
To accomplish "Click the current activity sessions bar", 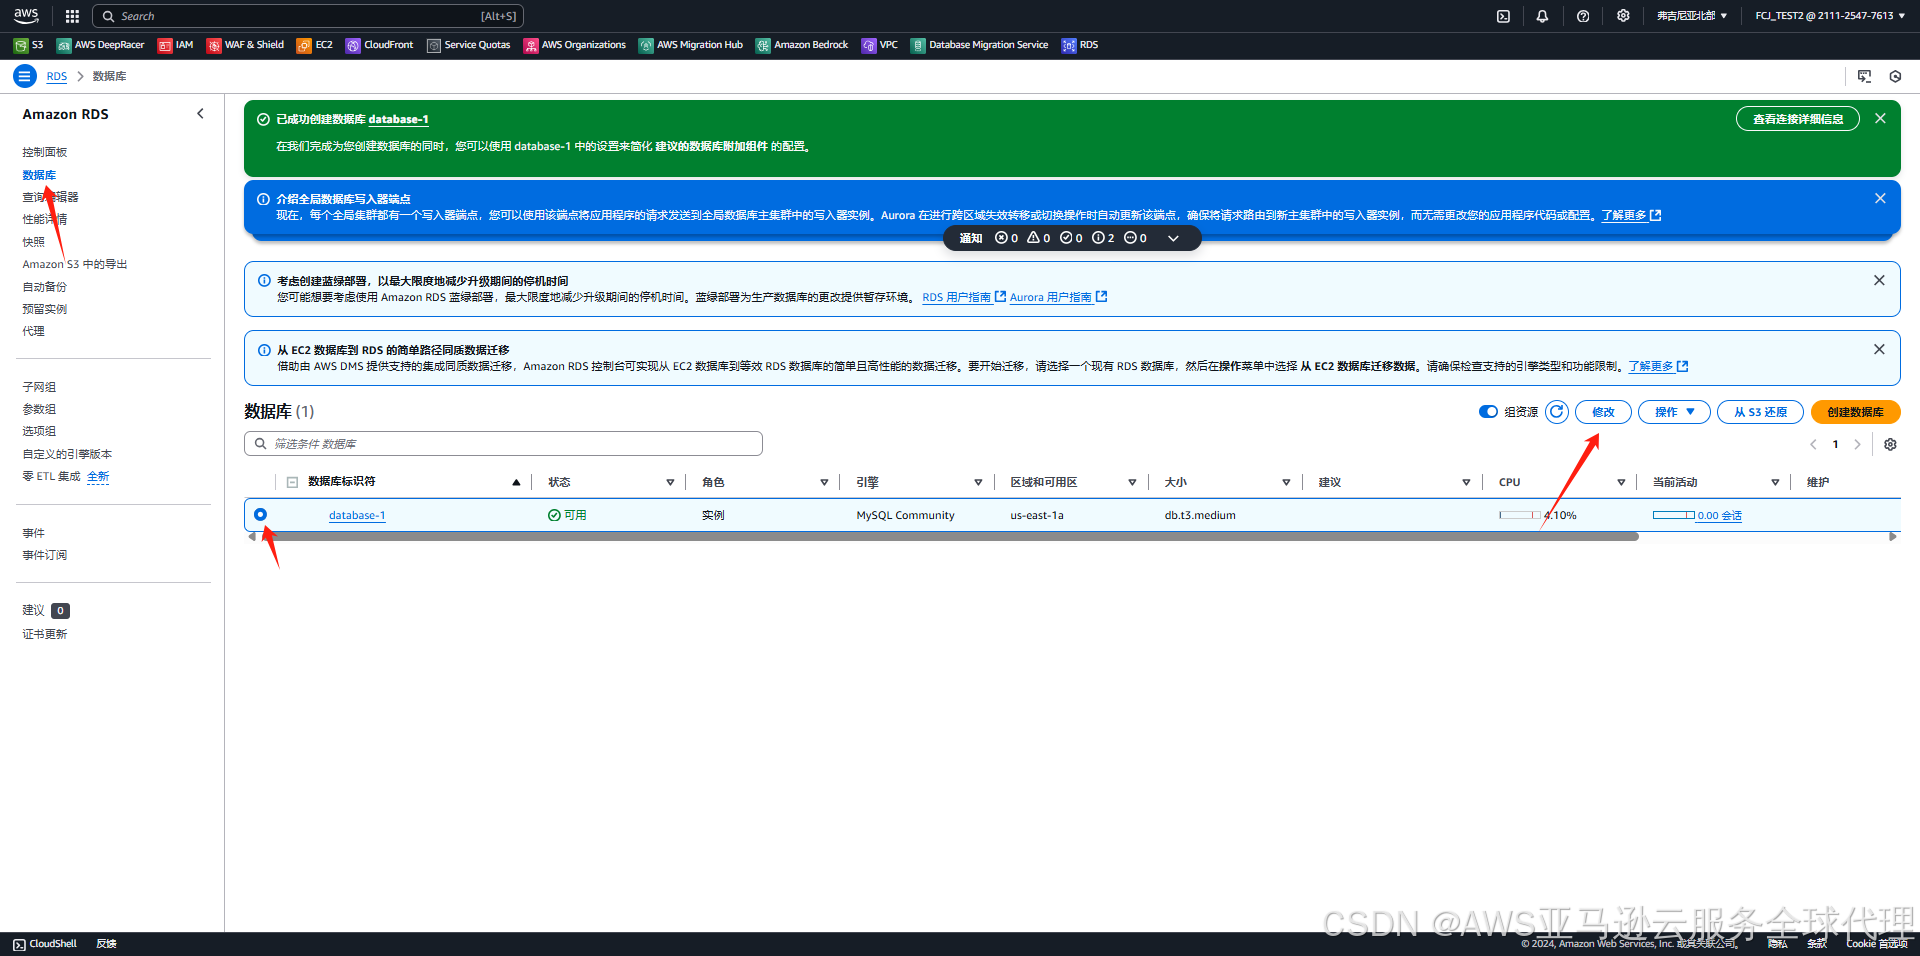I will pos(1673,515).
